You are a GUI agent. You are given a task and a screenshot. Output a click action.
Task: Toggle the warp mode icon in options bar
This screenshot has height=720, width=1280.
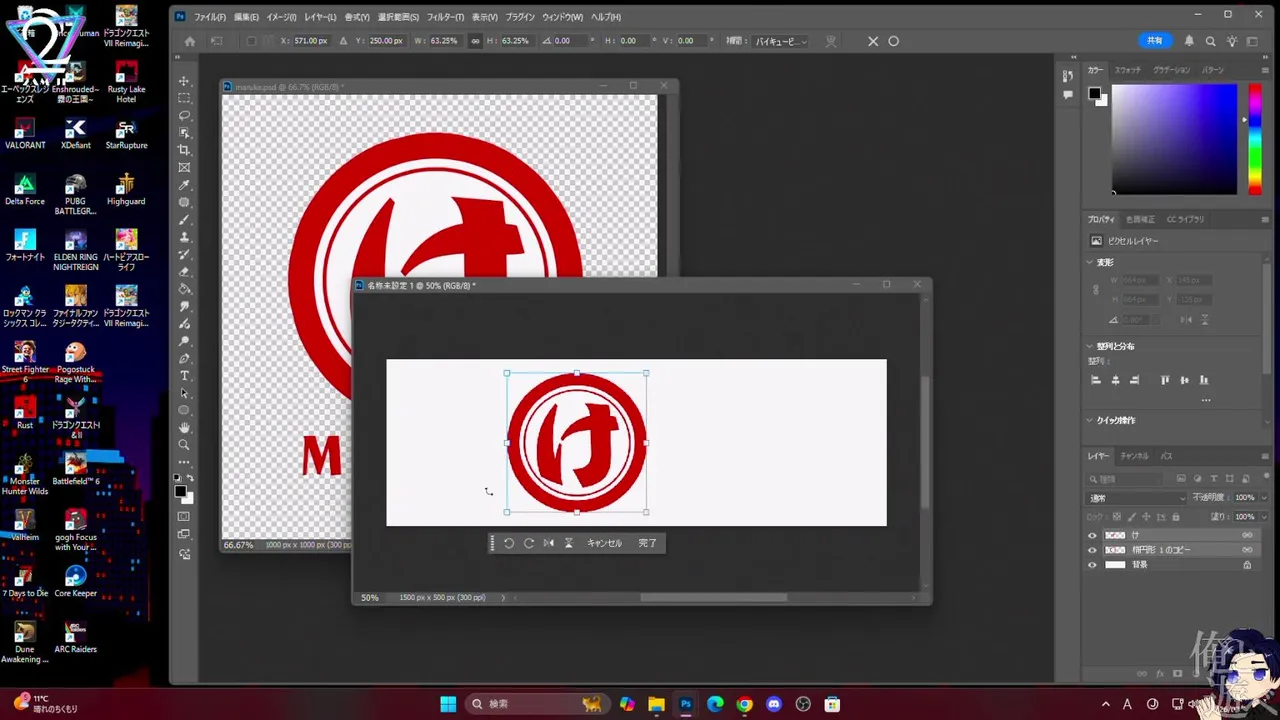(x=831, y=41)
